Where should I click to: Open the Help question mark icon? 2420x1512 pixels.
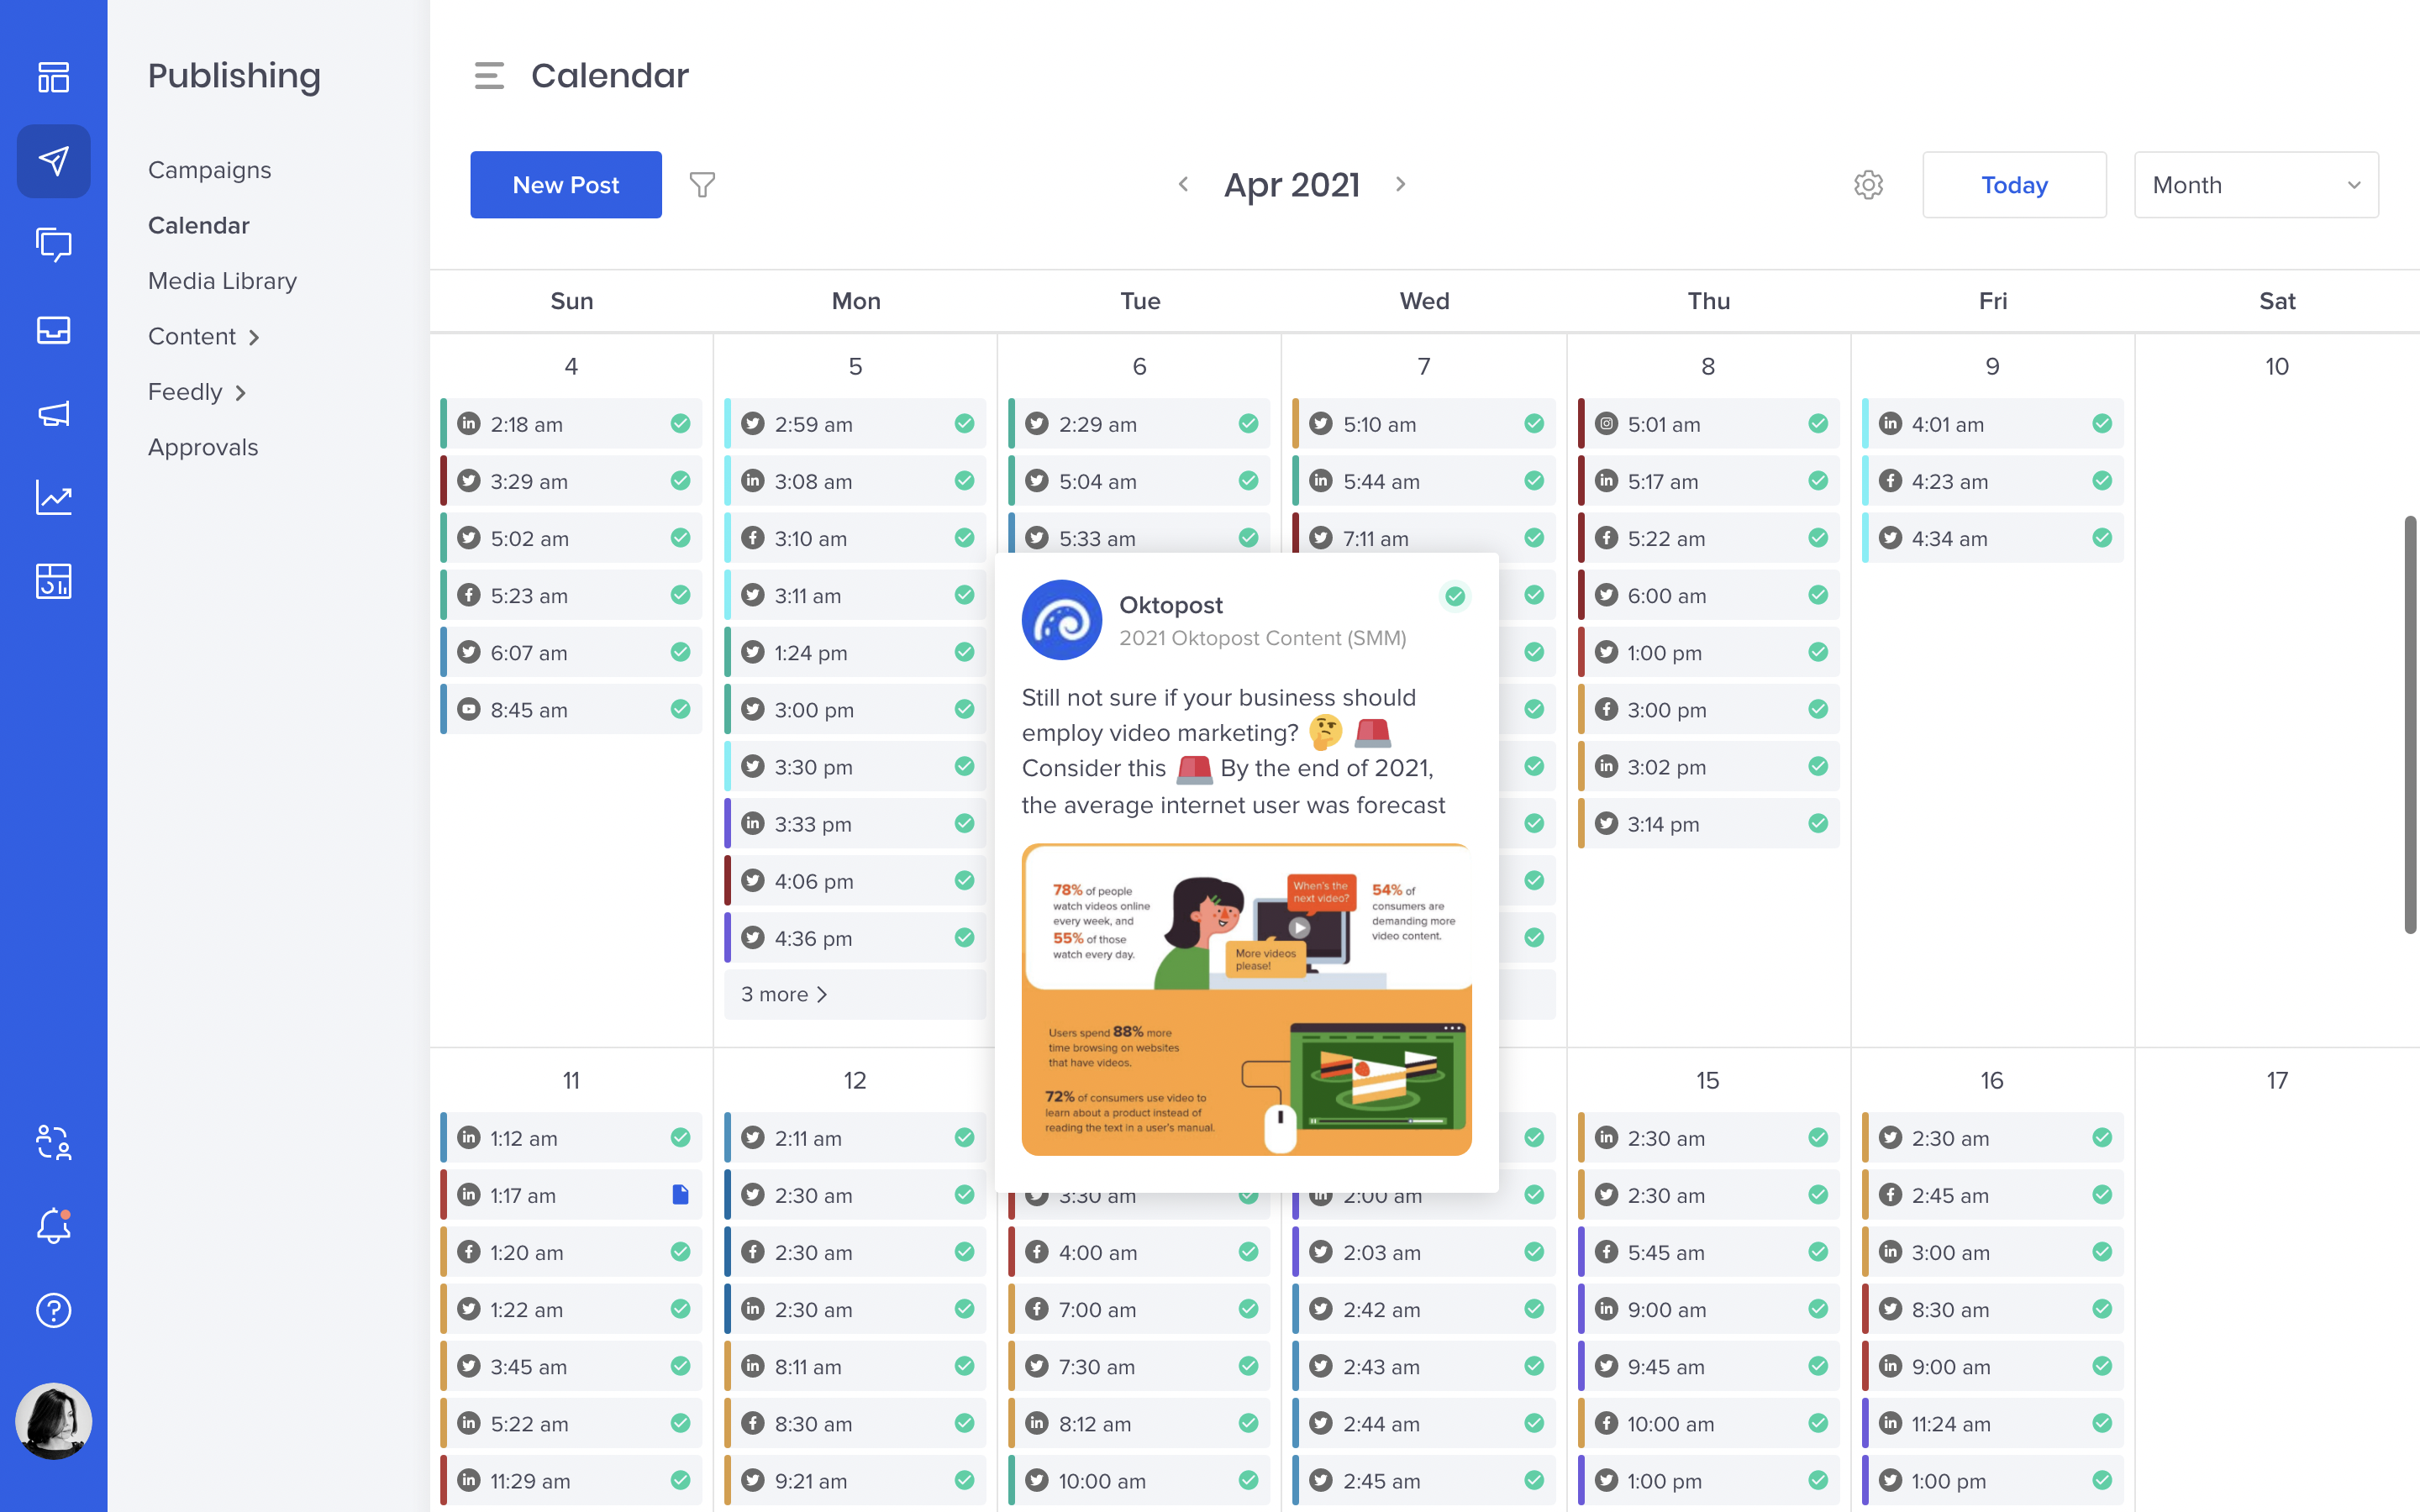click(x=54, y=1310)
